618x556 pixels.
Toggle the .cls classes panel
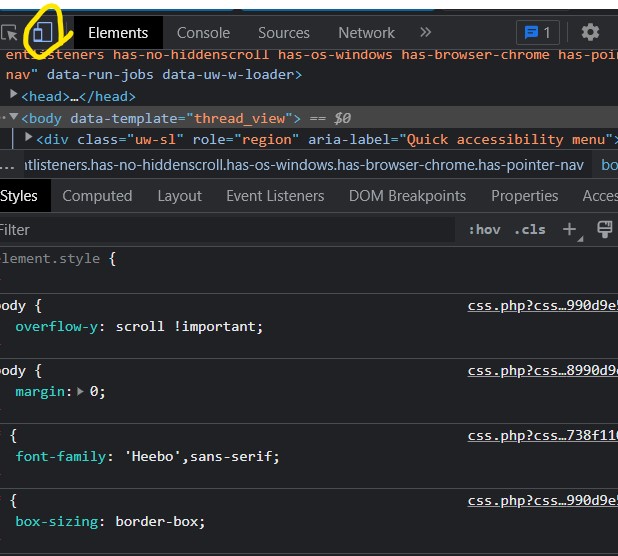coord(530,229)
